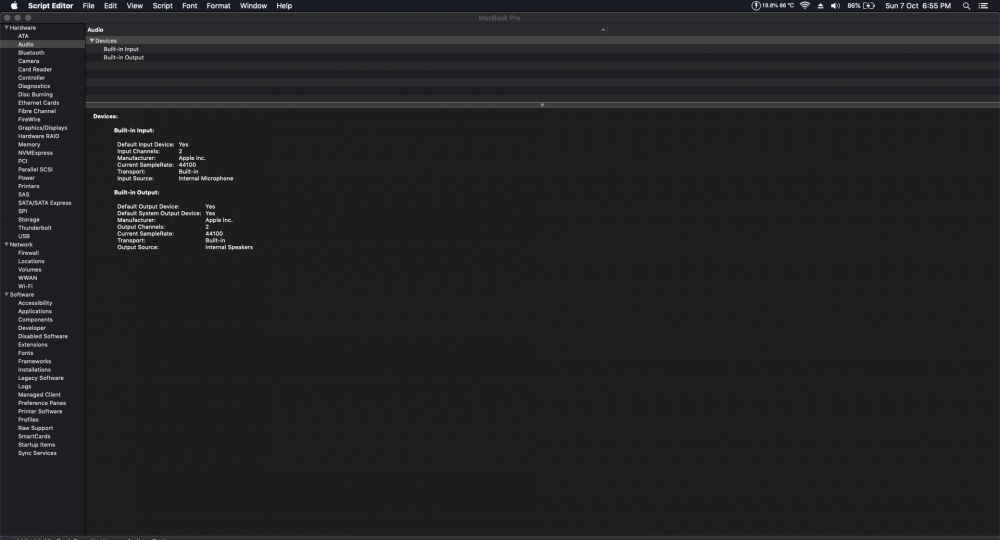Open the Font menu
This screenshot has width=1000, height=540.
189,6
